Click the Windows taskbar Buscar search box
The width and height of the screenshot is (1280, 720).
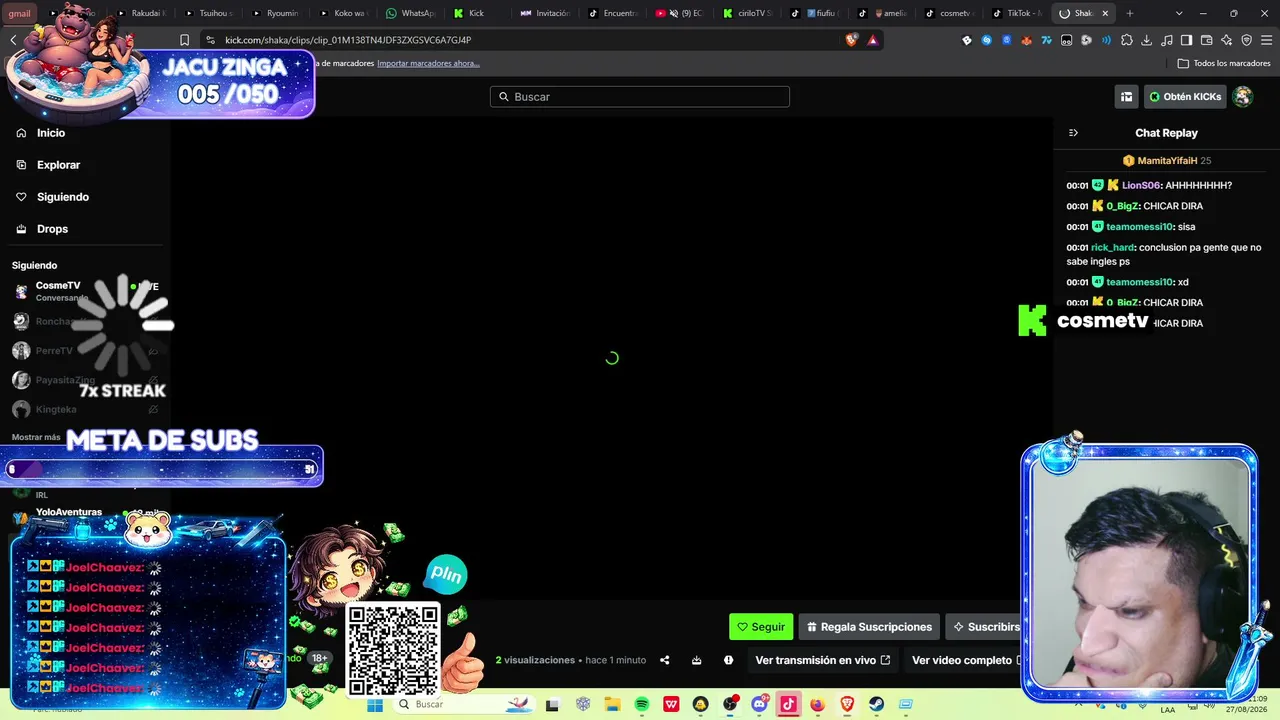[463, 704]
